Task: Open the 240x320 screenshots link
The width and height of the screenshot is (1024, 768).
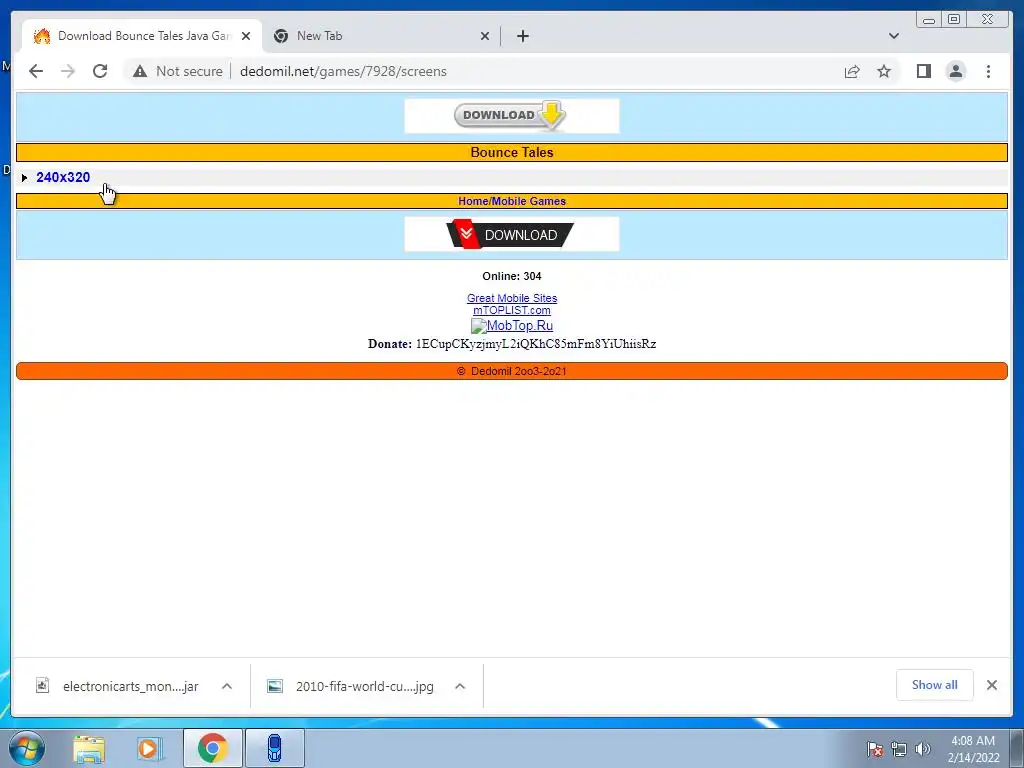Action: tap(63, 177)
